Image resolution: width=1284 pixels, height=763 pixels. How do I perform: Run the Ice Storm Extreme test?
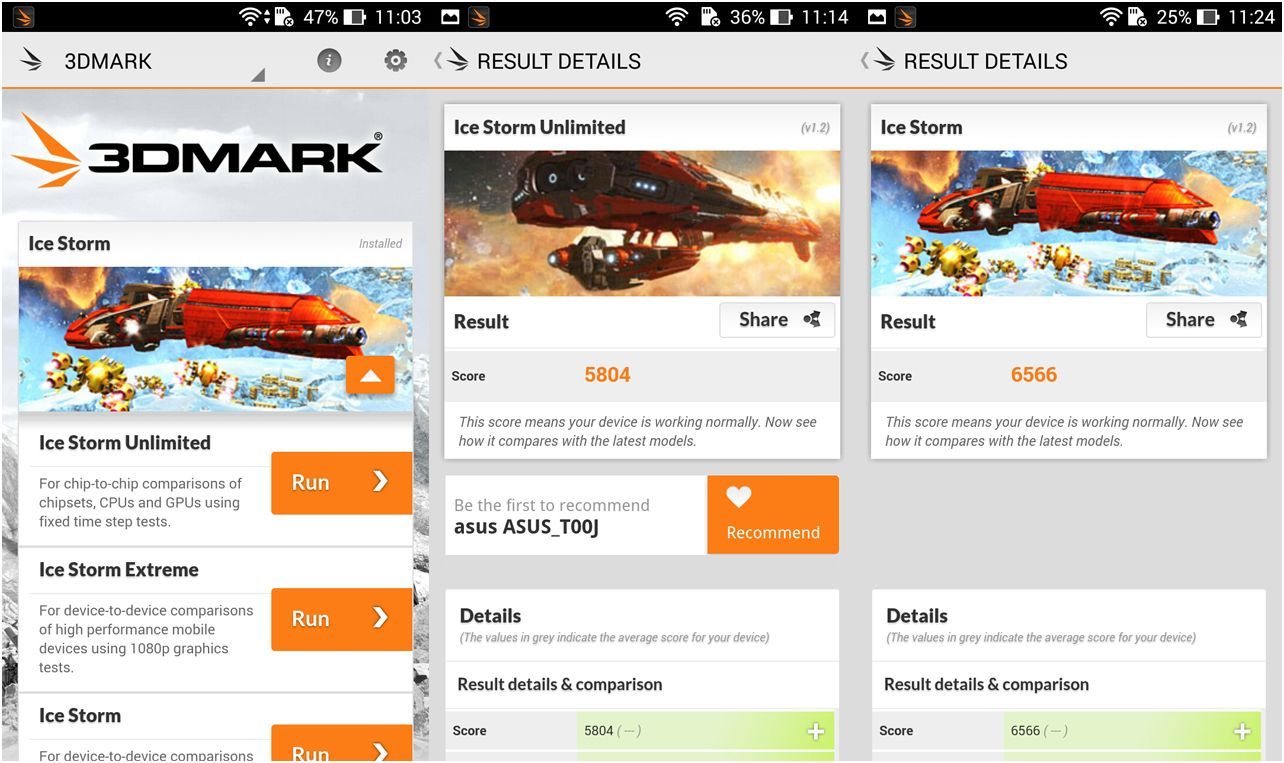341,619
